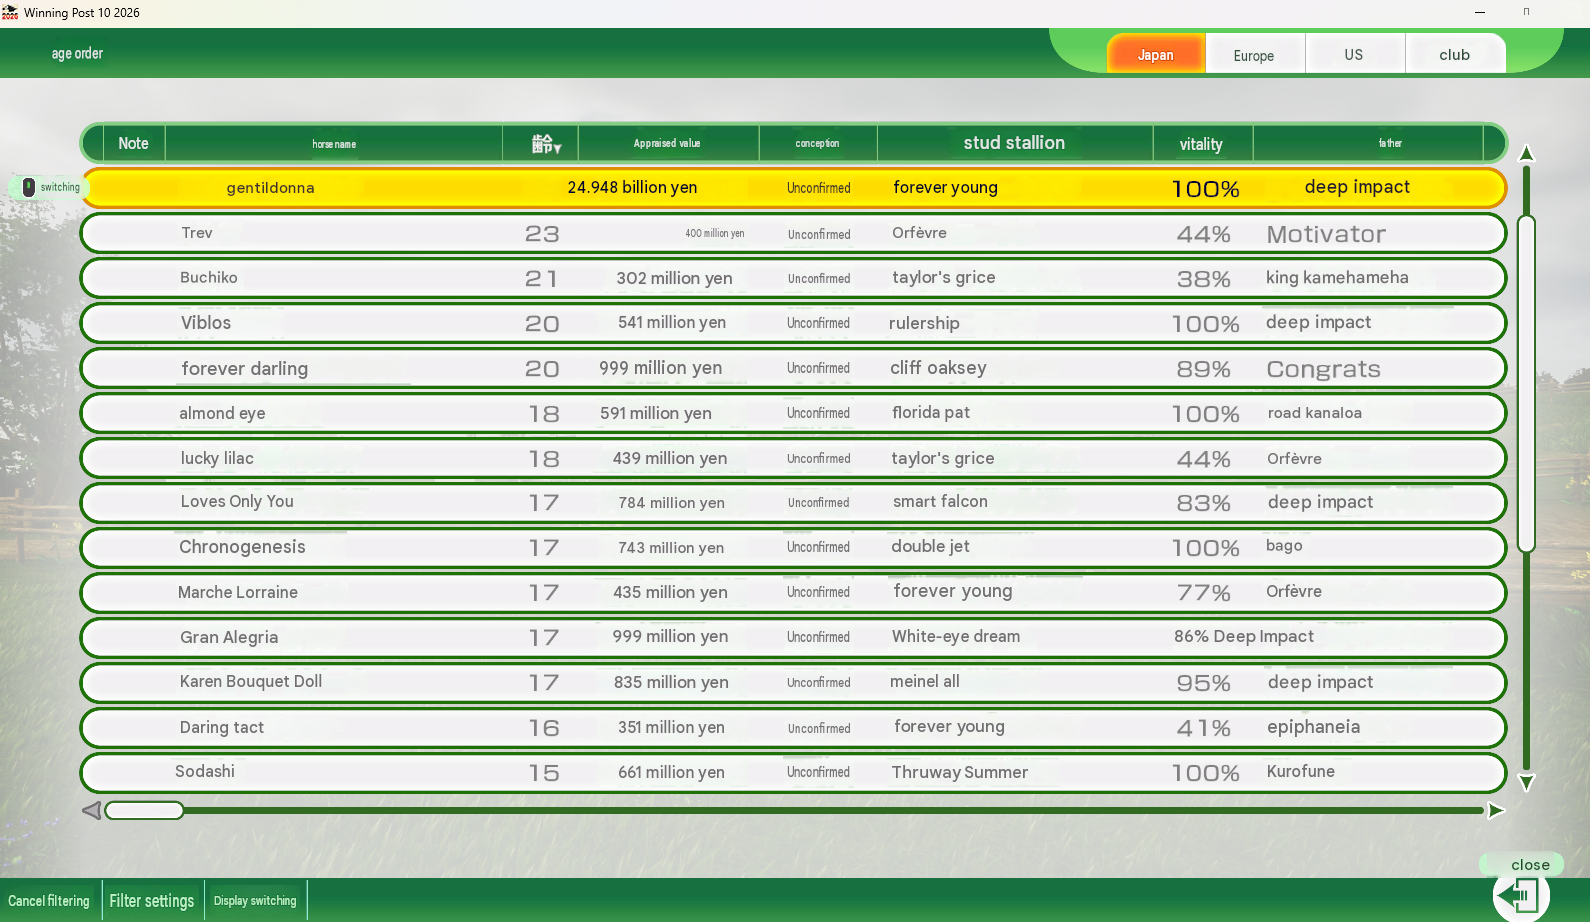The image size is (1590, 922).
Task: Select the Karen Bouquet Doll row
Action: (x=793, y=683)
